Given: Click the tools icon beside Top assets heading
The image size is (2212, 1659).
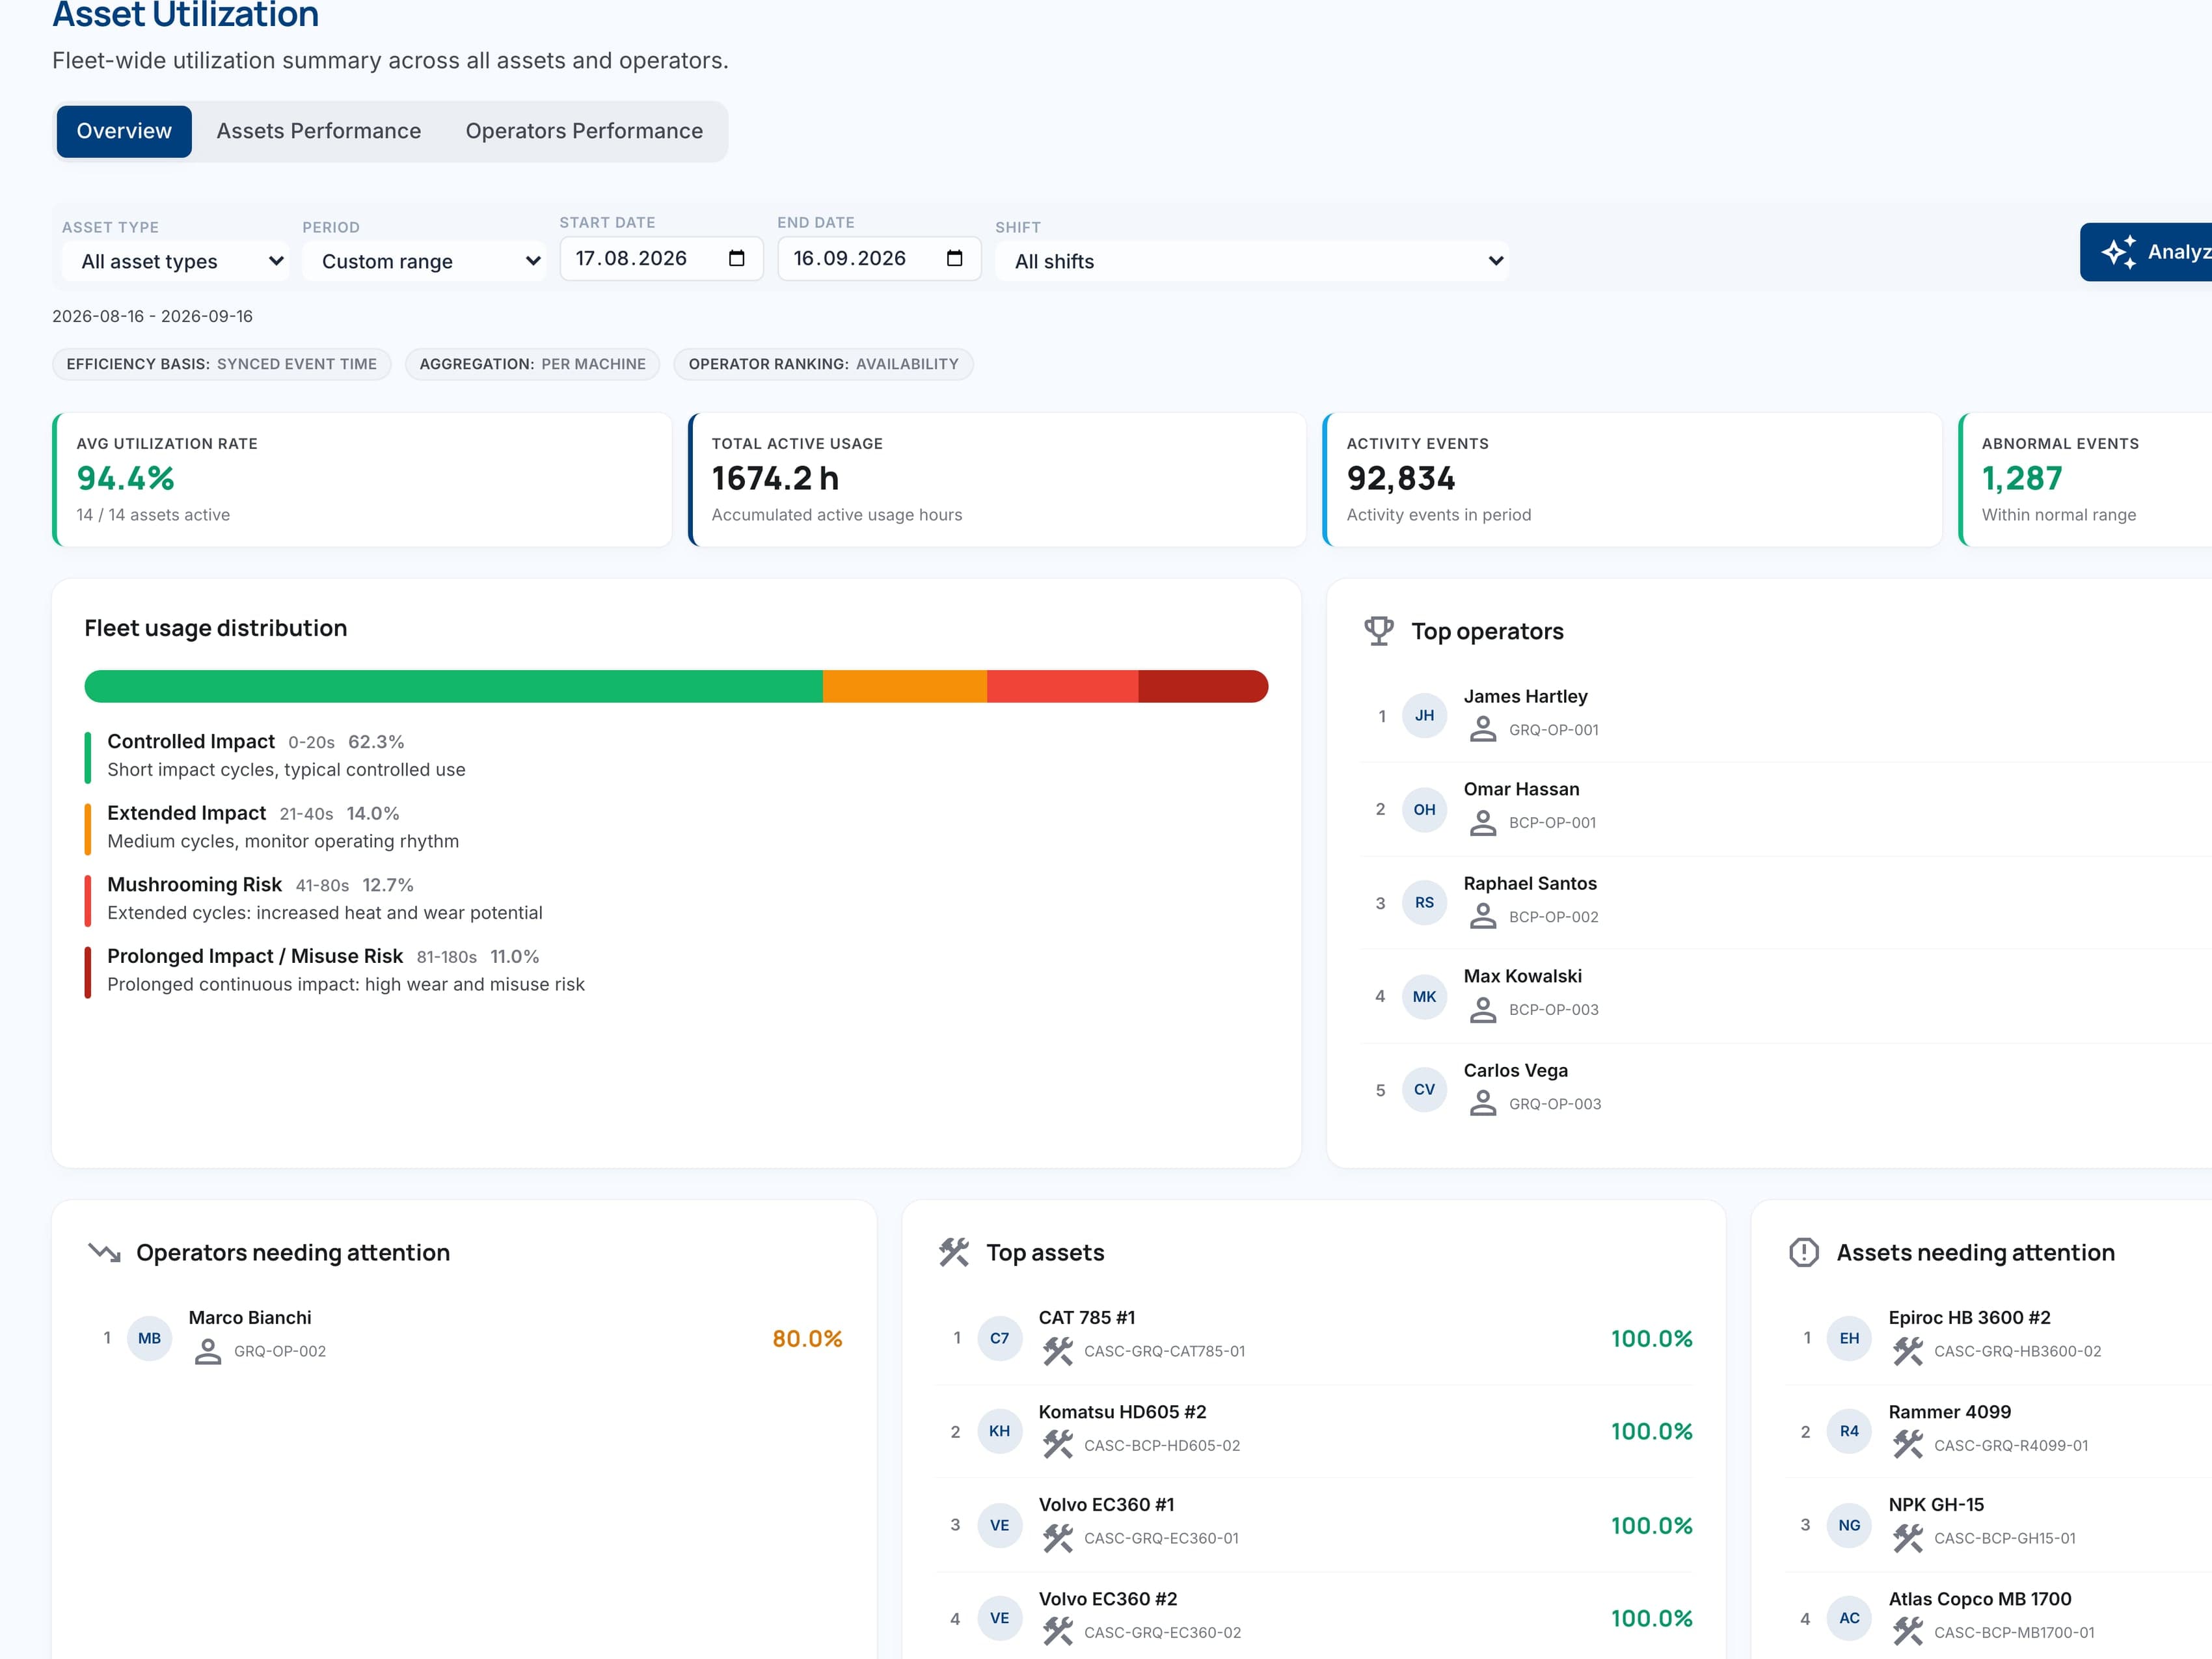Looking at the screenshot, I should (x=954, y=1252).
